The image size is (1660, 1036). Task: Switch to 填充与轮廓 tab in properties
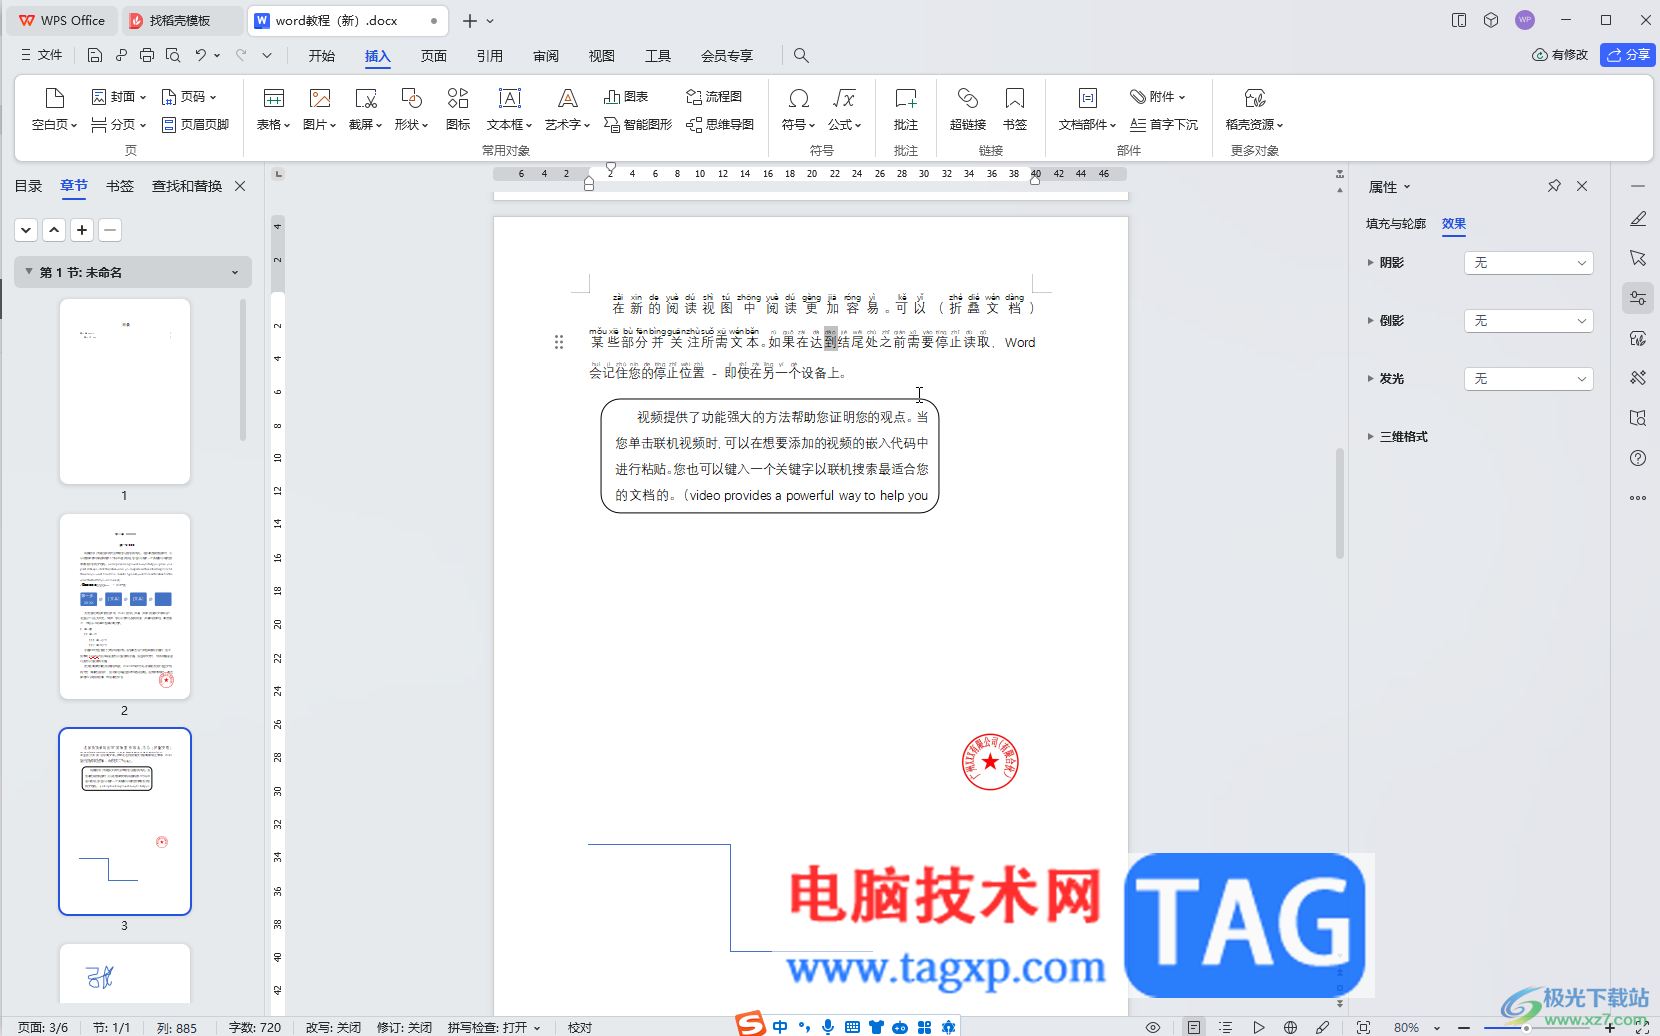pos(1396,224)
